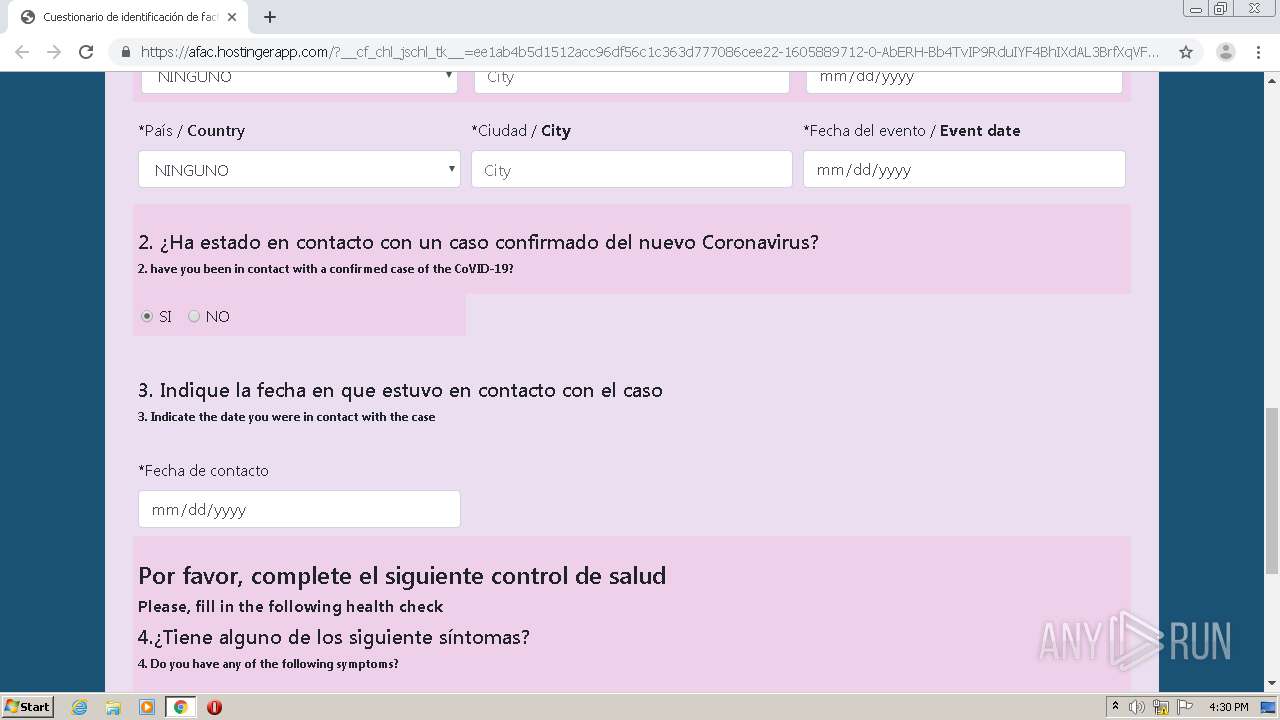The width and height of the screenshot is (1280, 720).
Task: Click the volume speaker tray icon
Action: [x=1137, y=707]
